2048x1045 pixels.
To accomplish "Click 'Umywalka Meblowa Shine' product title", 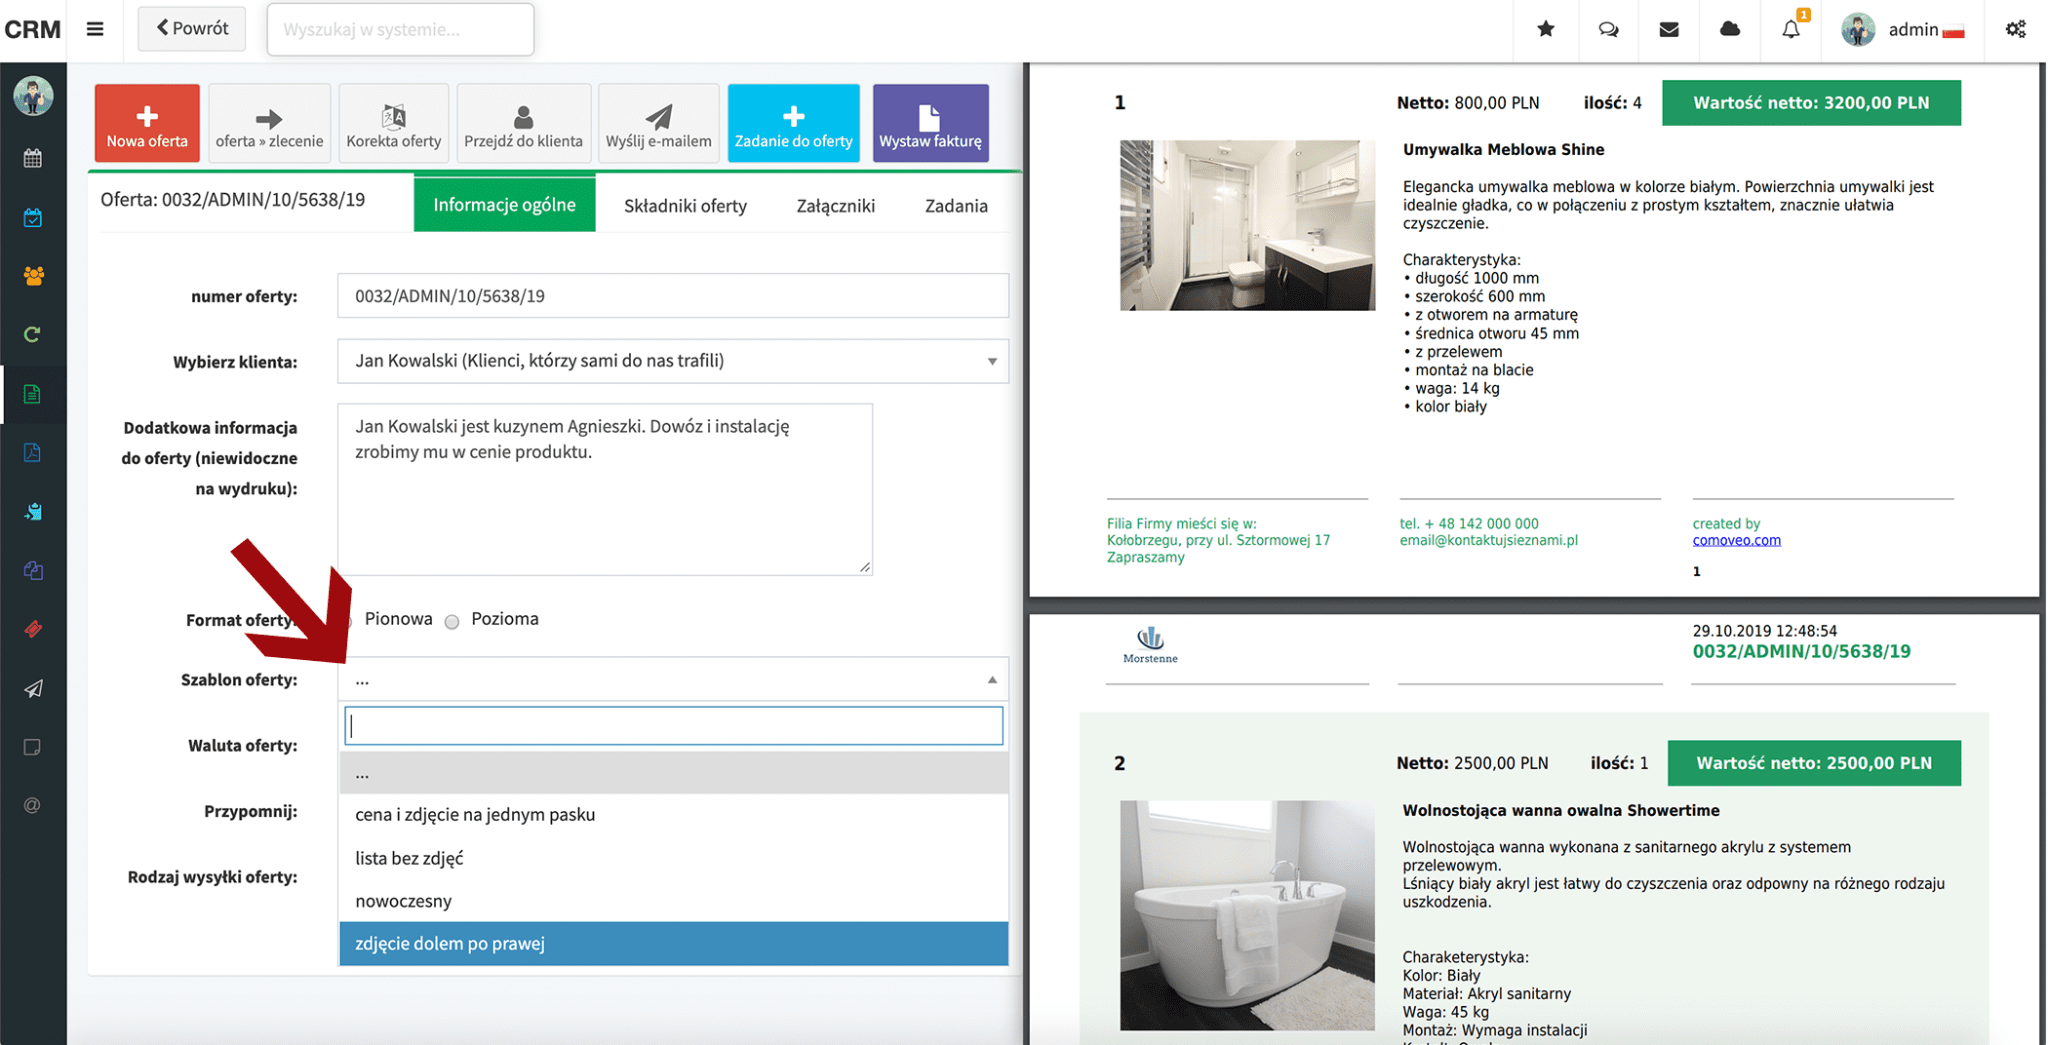I will (1503, 150).
